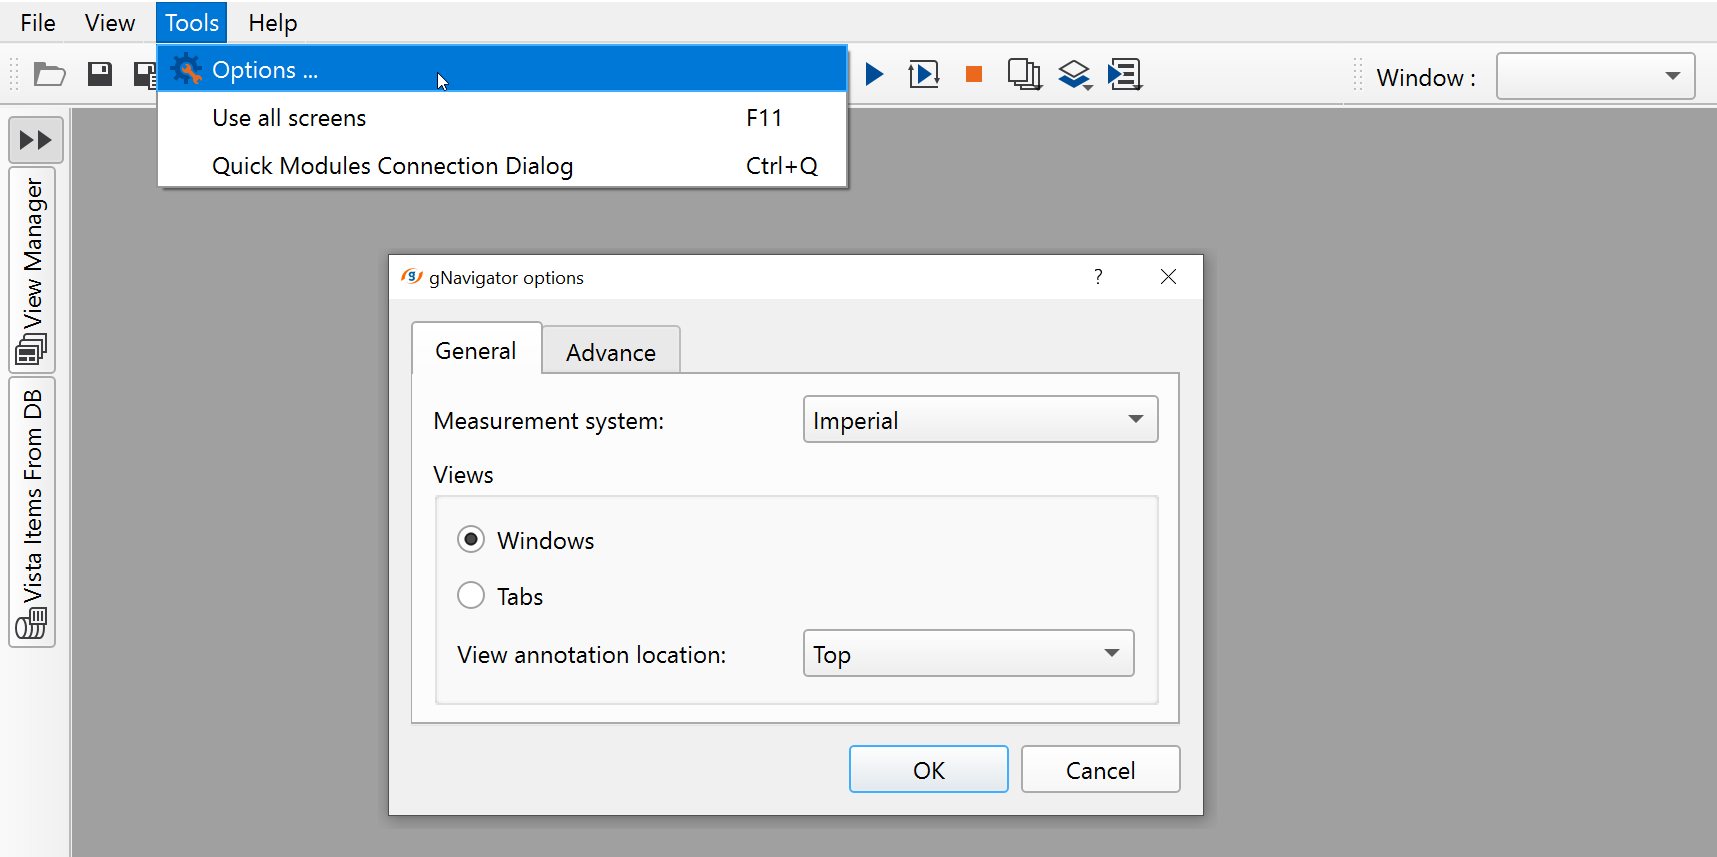Screen dimensions: 1717x857
Task: Open the View Manager side panel
Action: (33, 270)
